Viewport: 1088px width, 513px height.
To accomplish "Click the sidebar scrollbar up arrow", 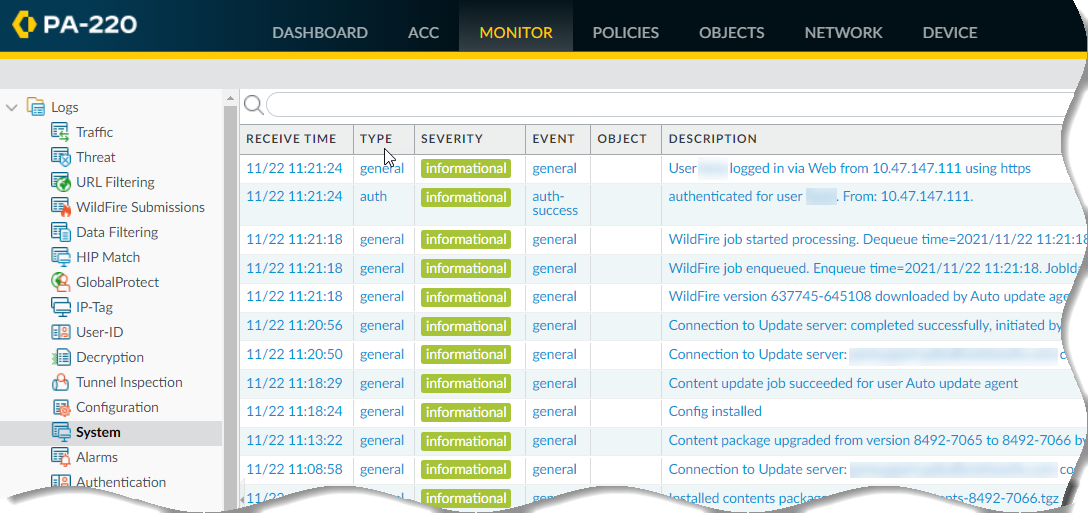I will tap(230, 99).
